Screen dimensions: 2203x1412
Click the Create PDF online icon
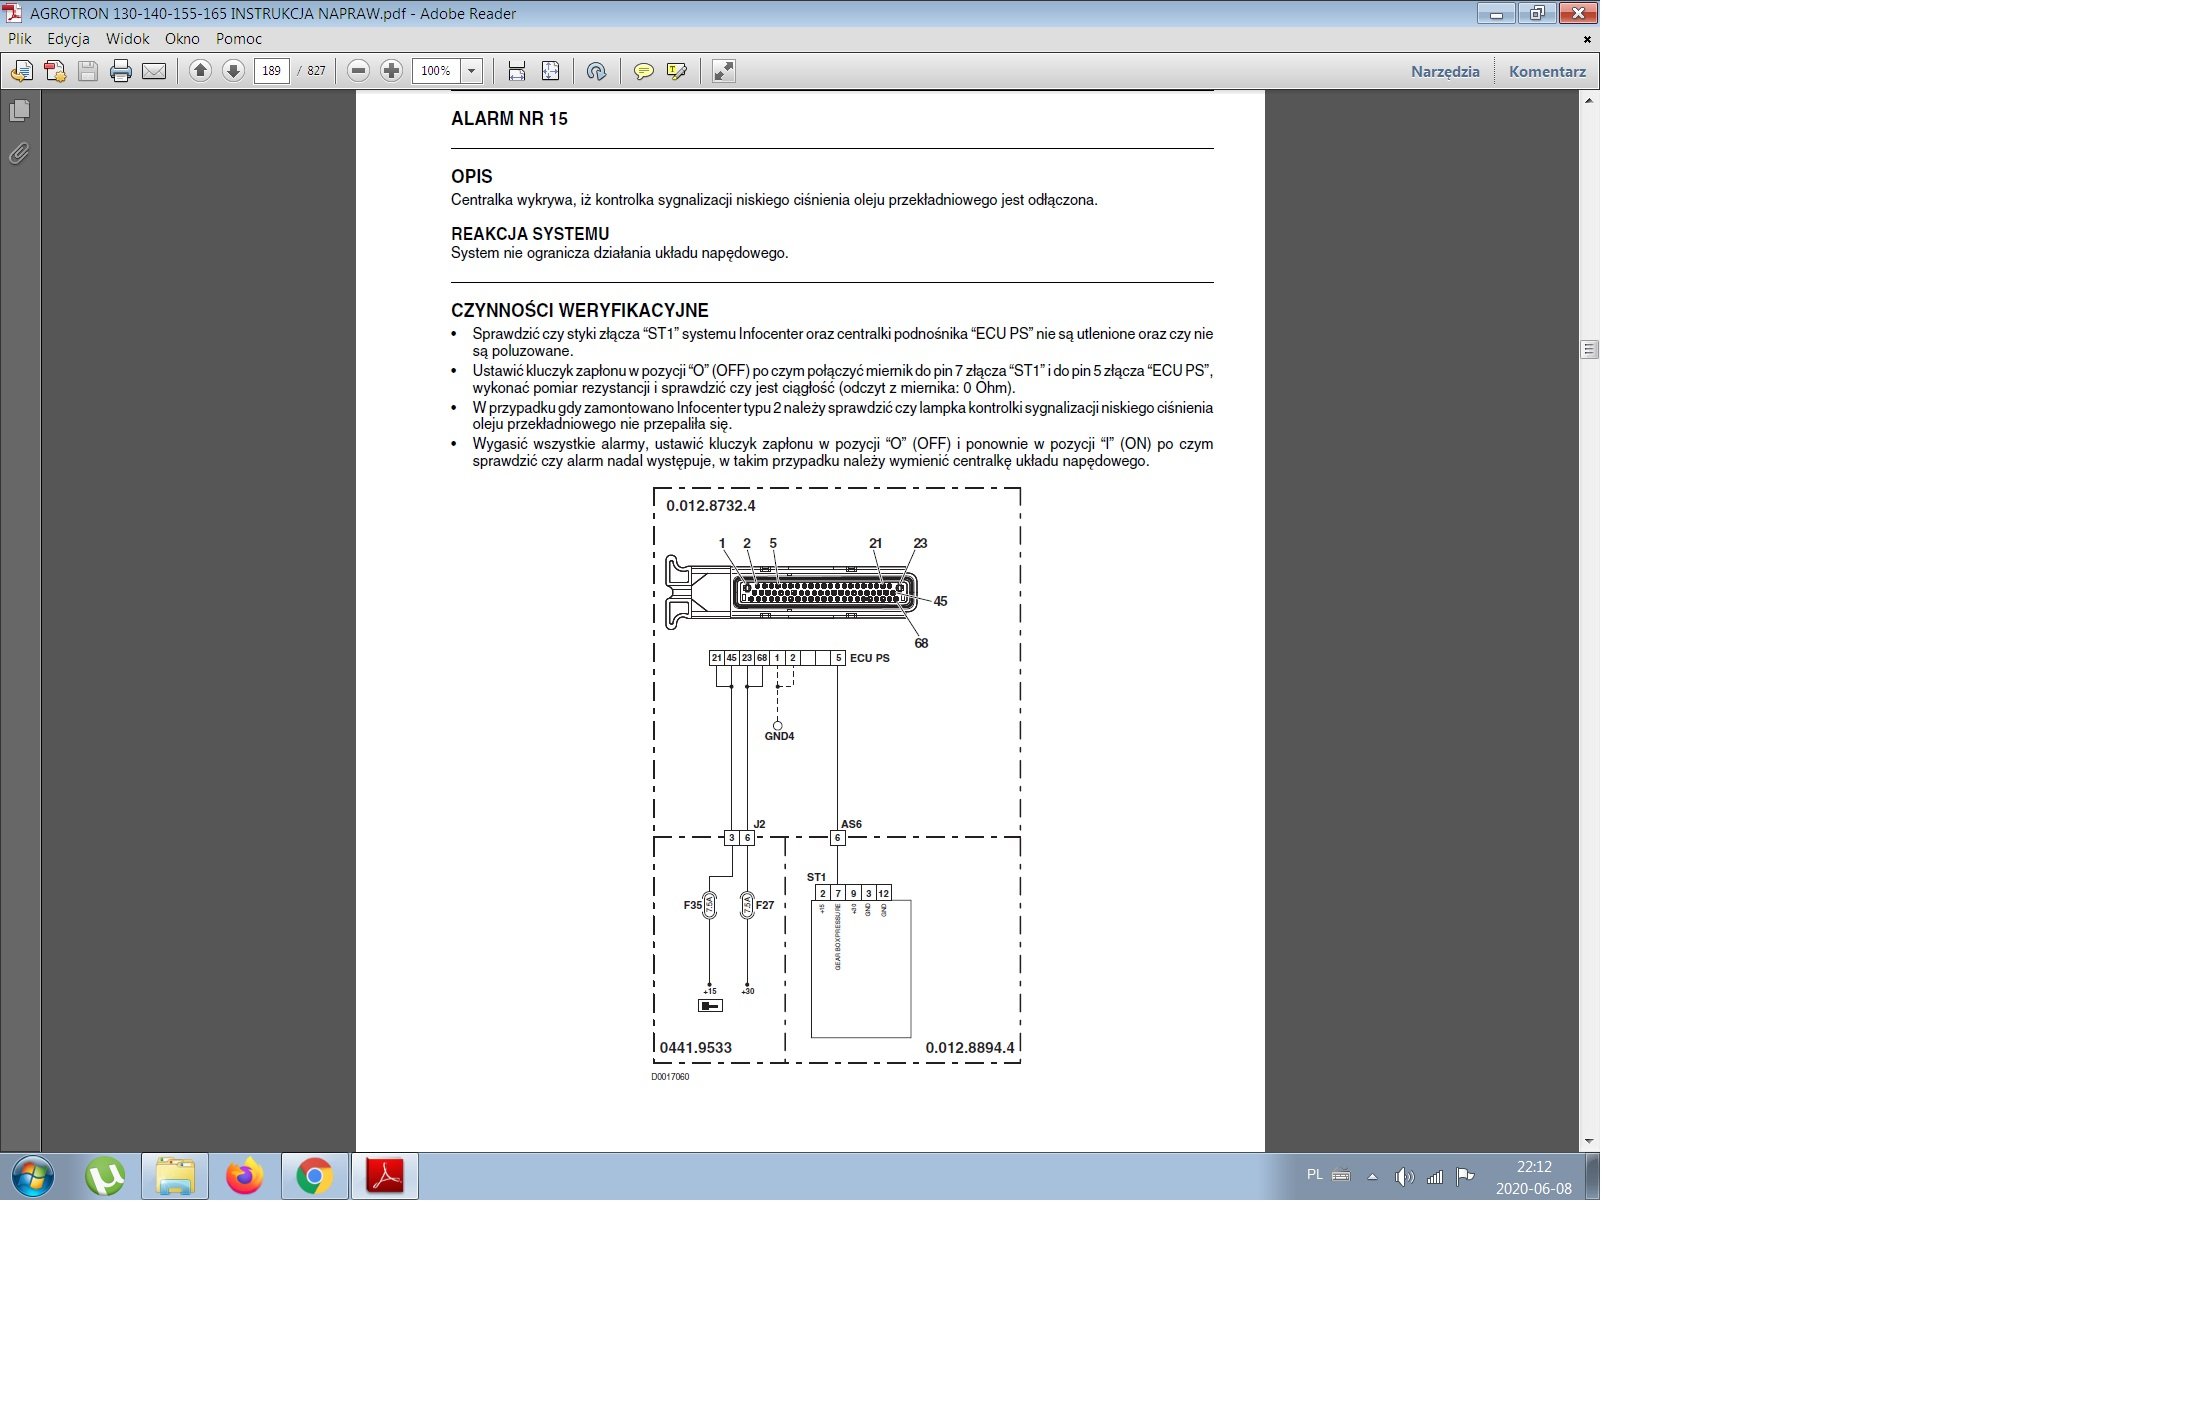coord(55,71)
